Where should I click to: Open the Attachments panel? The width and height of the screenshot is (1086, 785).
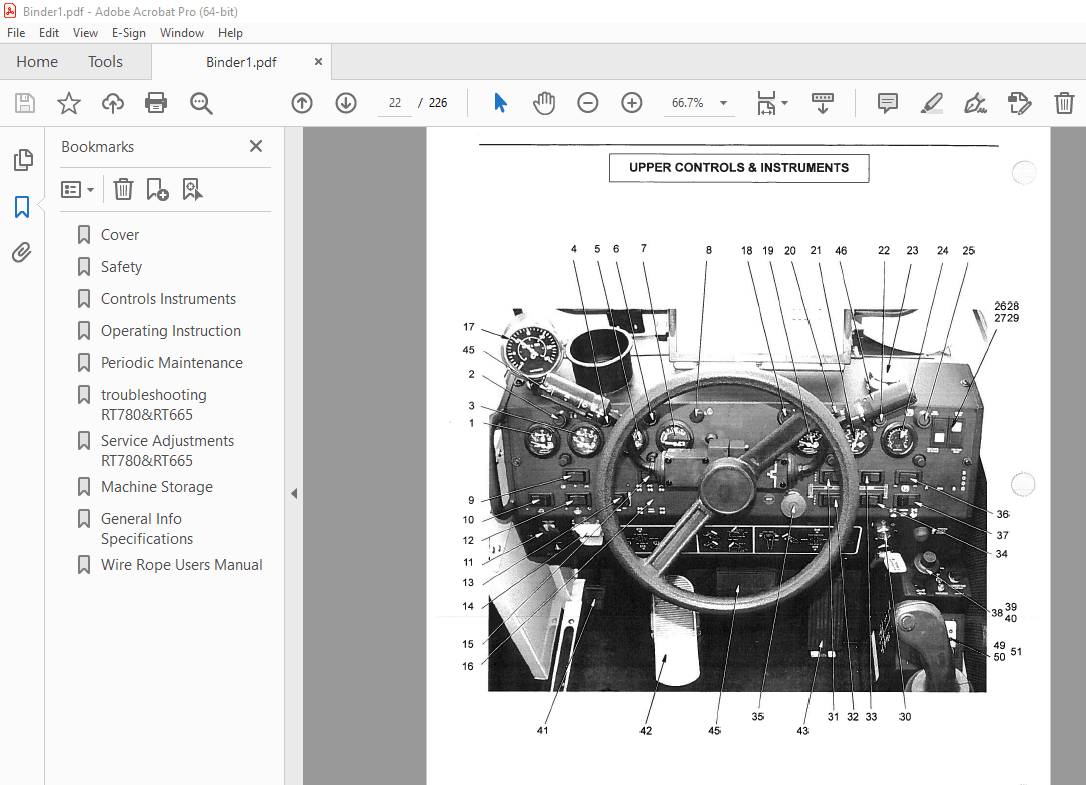coord(22,252)
